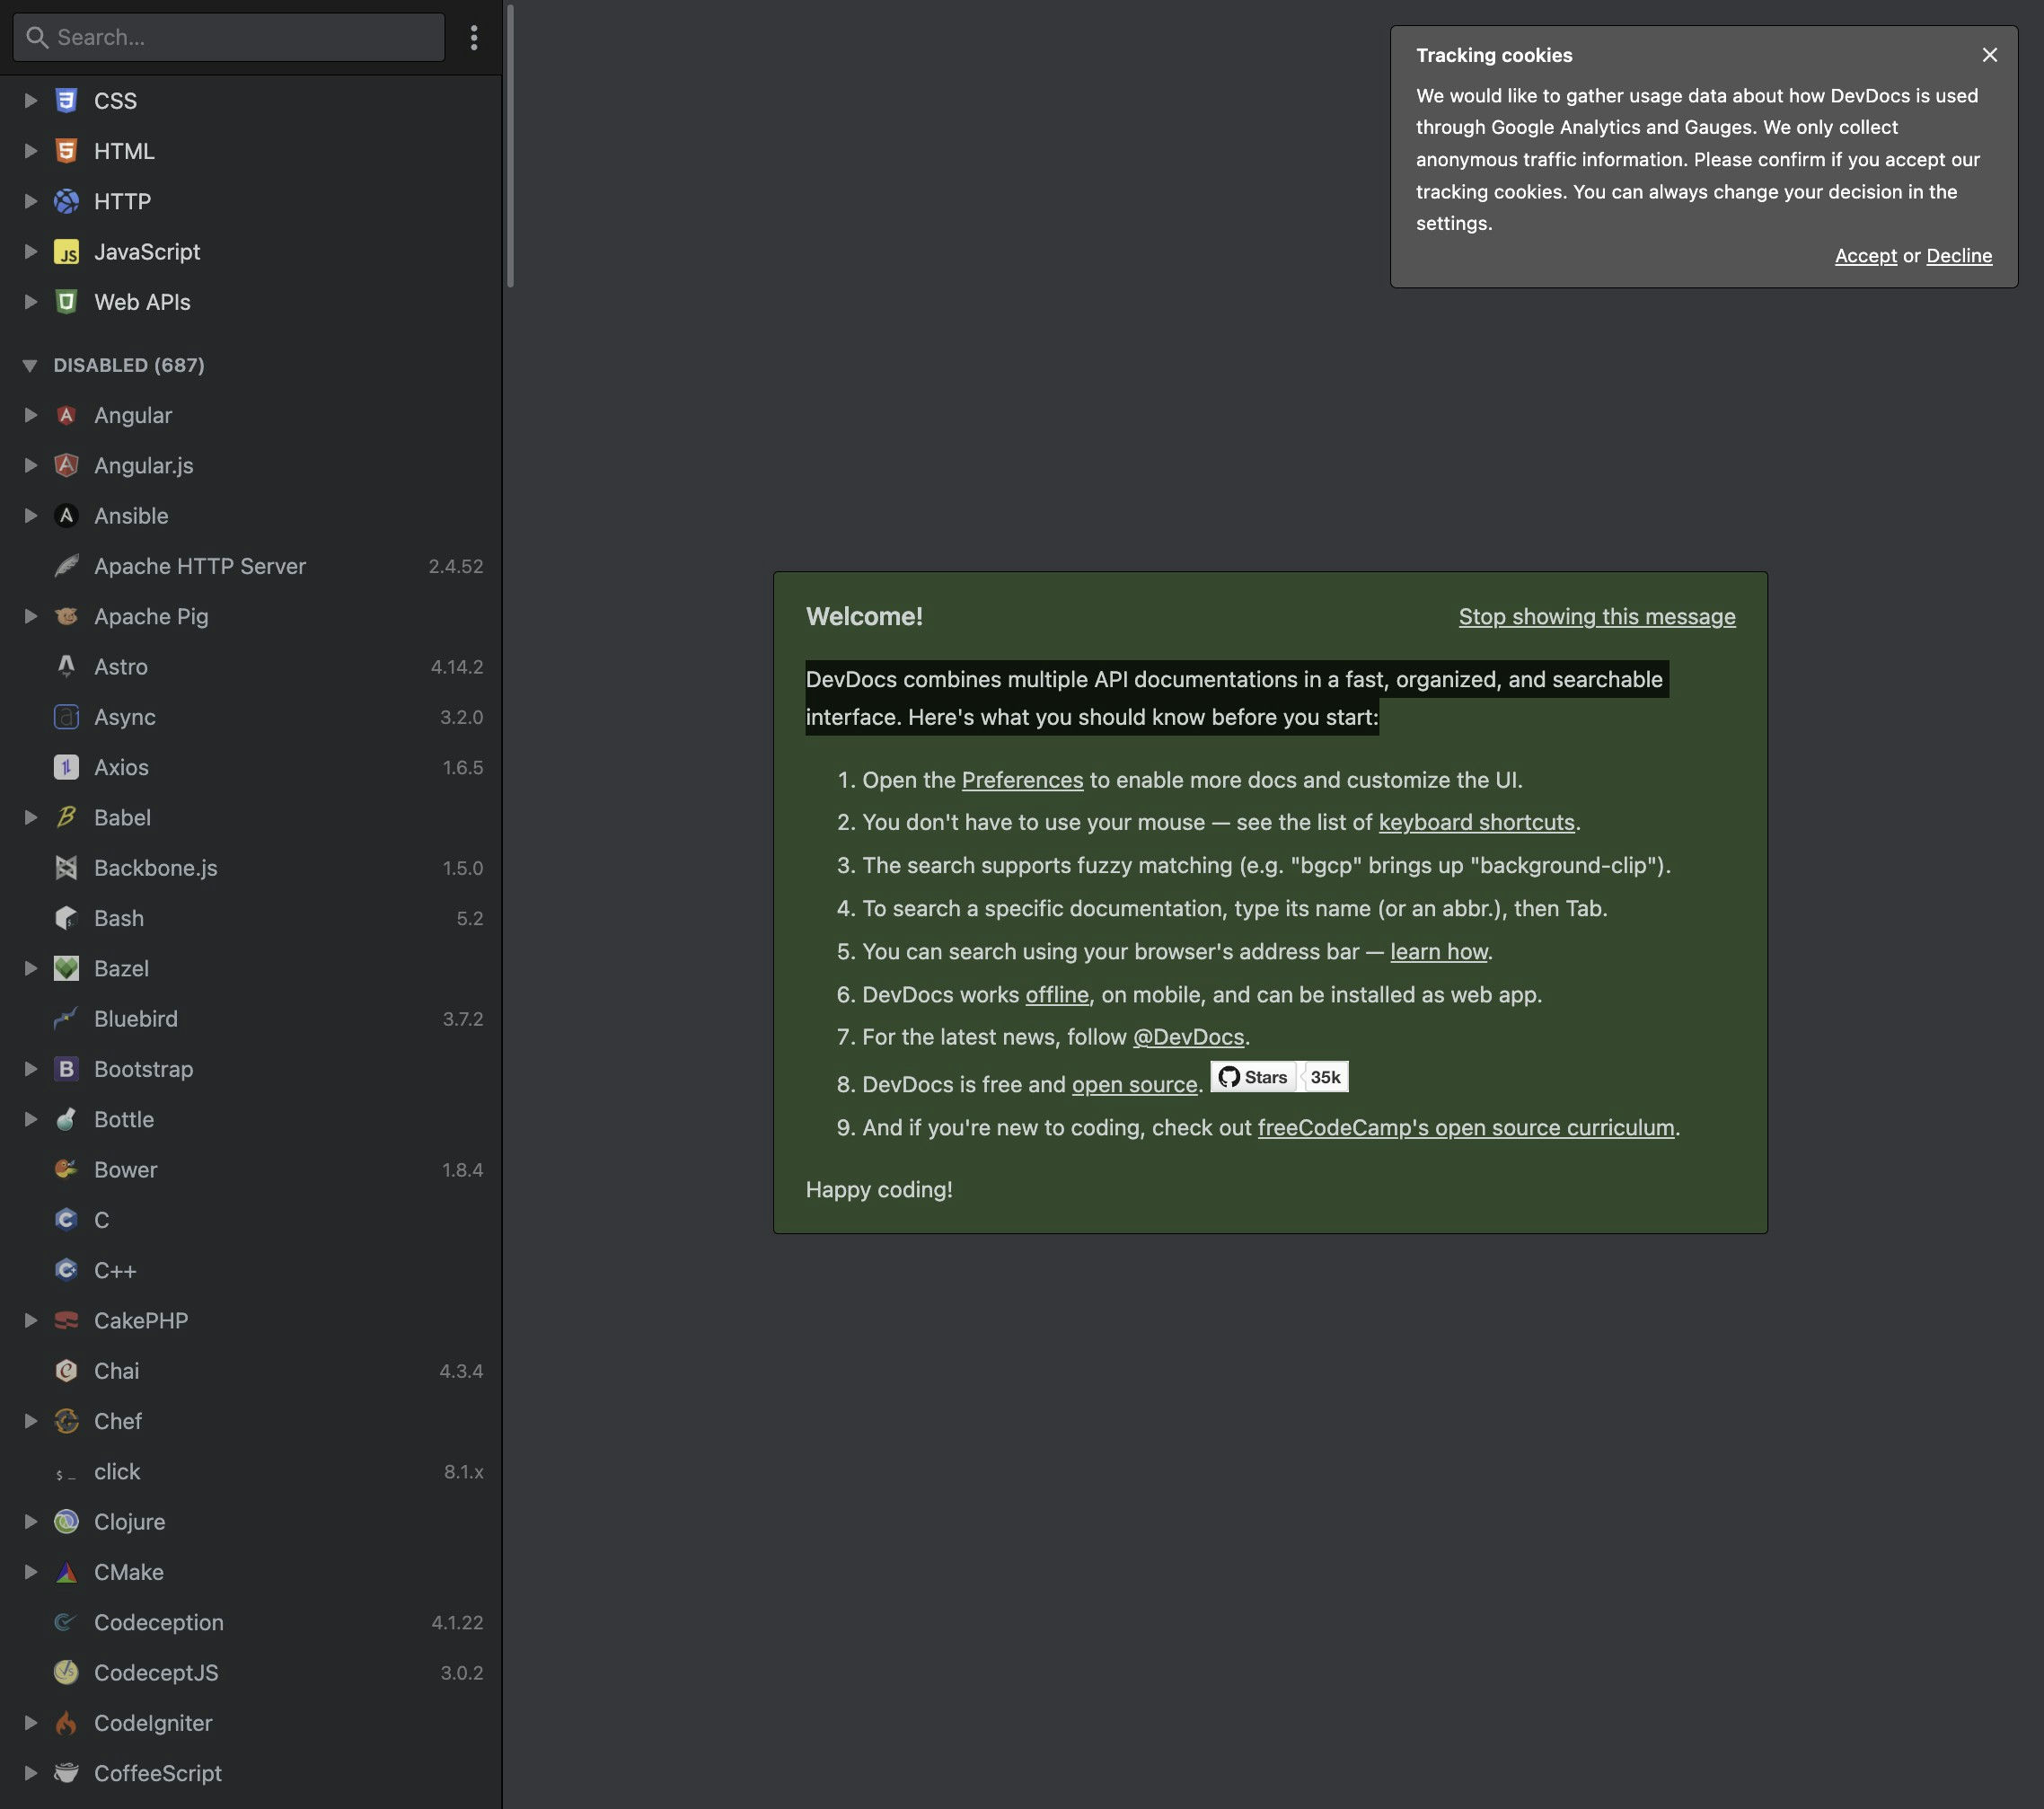Screen dimensions: 2044x1809
Task: Click the HTML5 shield icon
Action: pyautogui.click(x=66, y=151)
